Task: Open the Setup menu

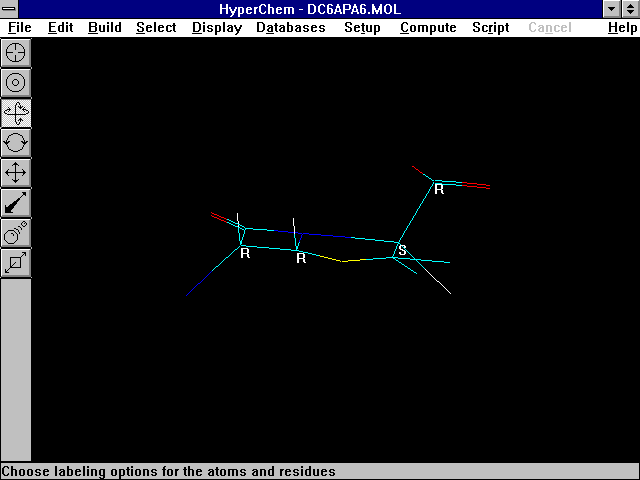Action: pos(362,27)
